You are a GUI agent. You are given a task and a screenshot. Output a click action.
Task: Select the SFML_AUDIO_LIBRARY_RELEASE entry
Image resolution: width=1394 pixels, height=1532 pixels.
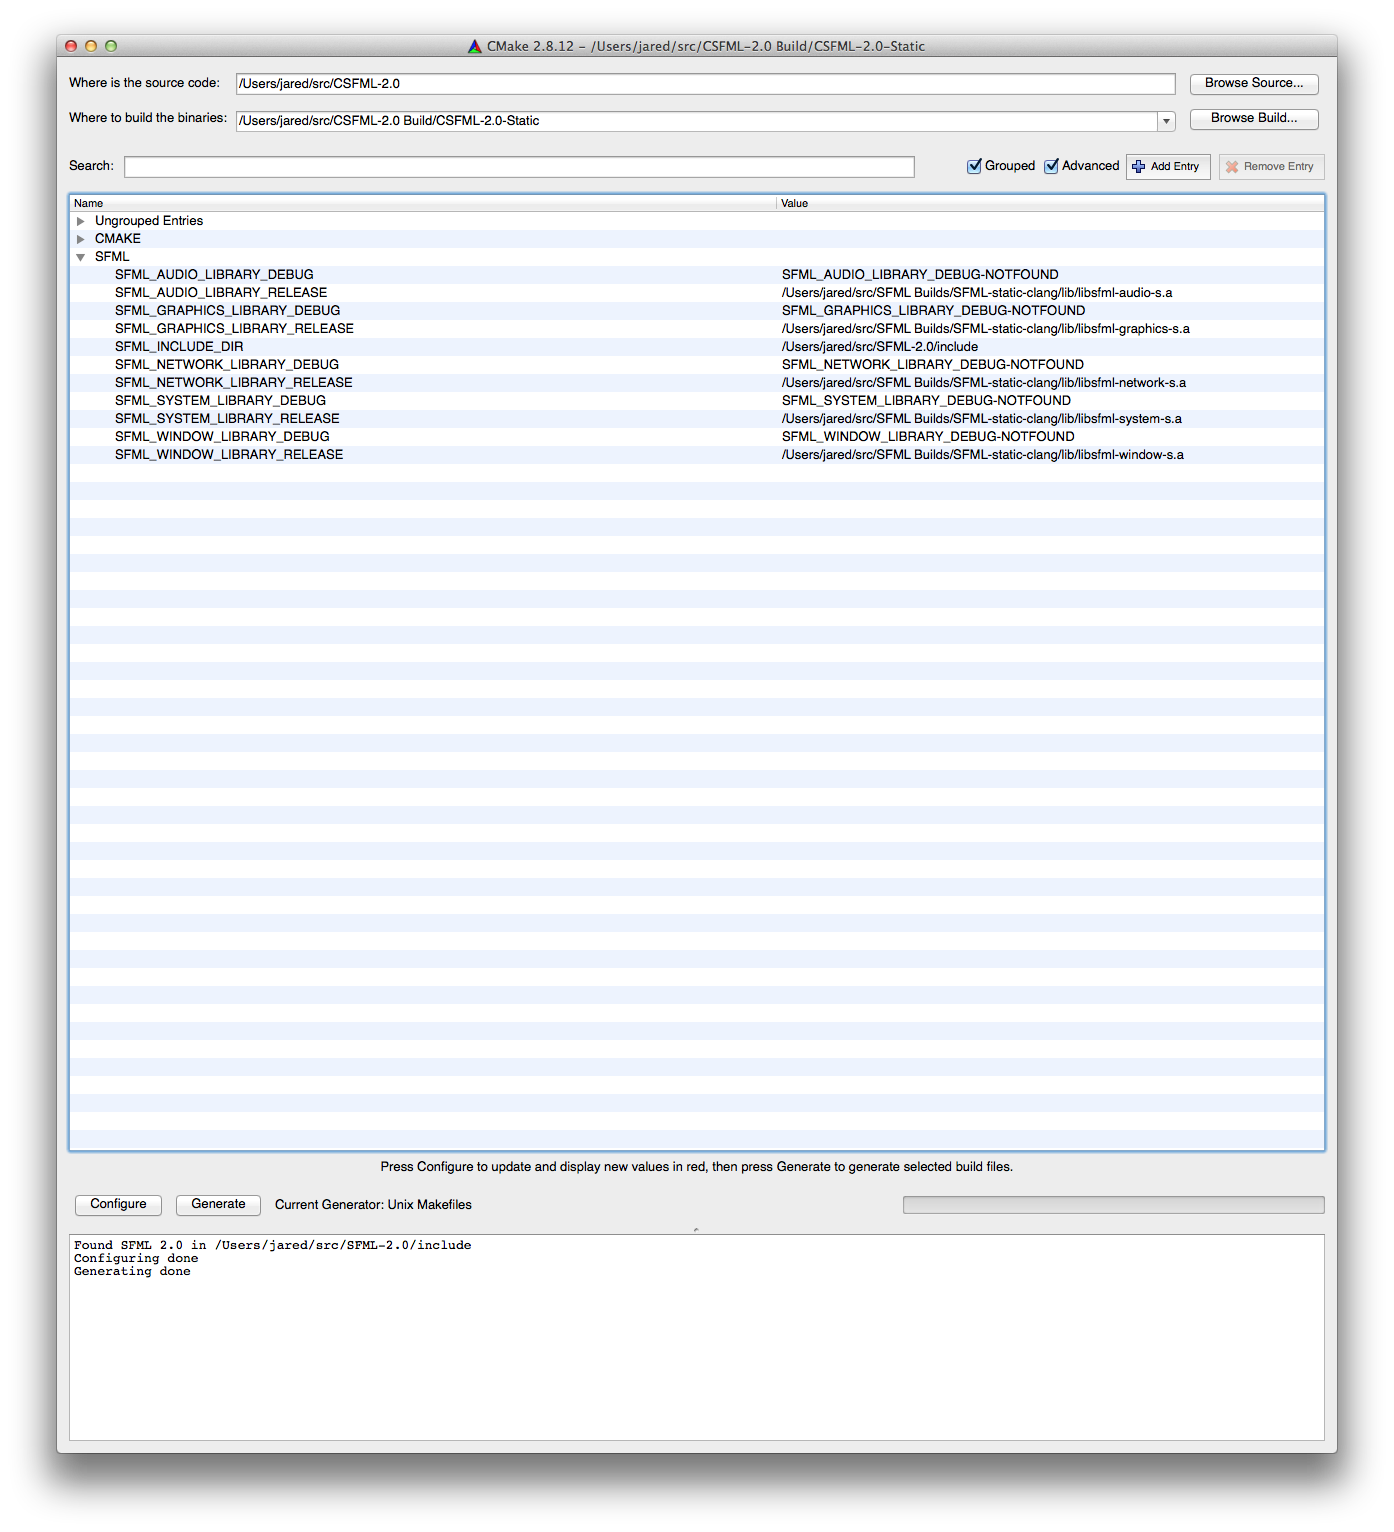(221, 293)
